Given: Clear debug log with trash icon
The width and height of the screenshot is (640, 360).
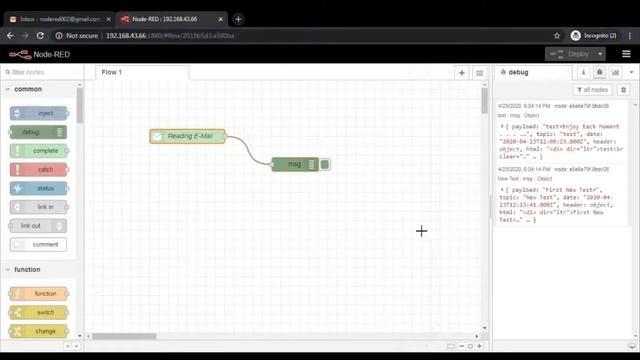Looking at the screenshot, I should coord(623,90).
